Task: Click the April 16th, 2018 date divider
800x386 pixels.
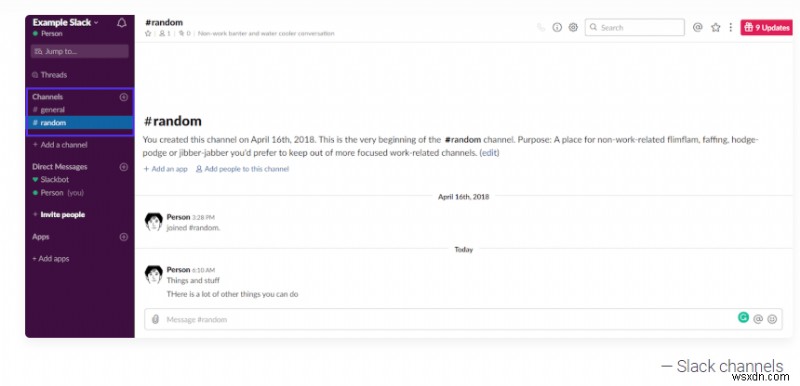Action: 463,197
